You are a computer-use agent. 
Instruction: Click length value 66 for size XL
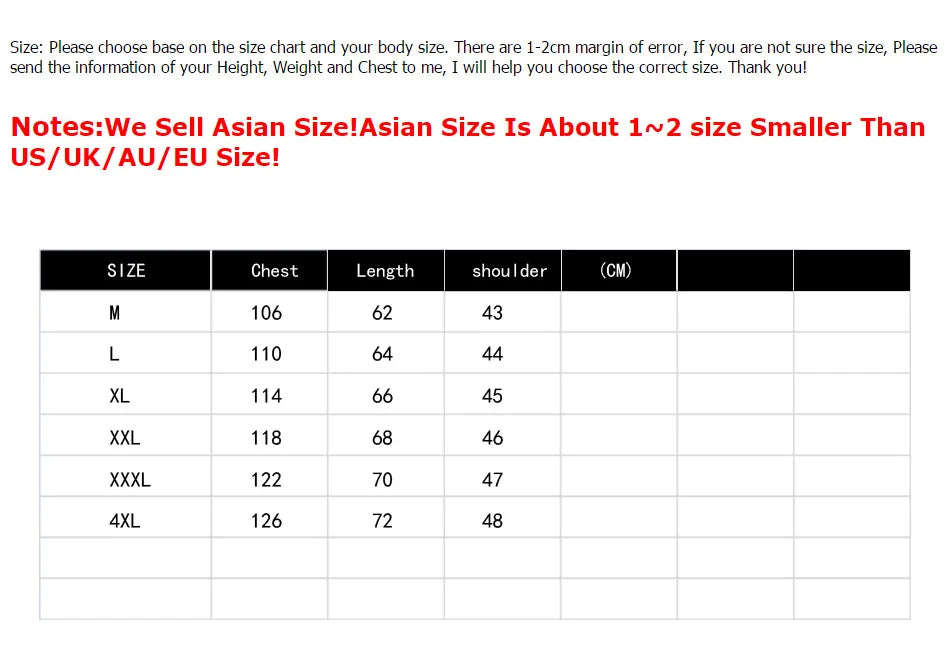(x=382, y=396)
